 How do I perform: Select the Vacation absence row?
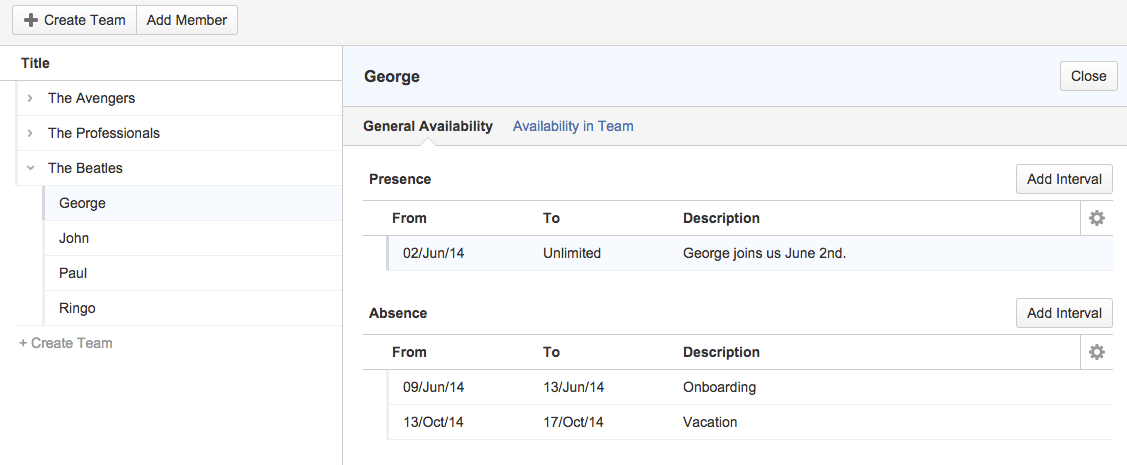pos(710,422)
